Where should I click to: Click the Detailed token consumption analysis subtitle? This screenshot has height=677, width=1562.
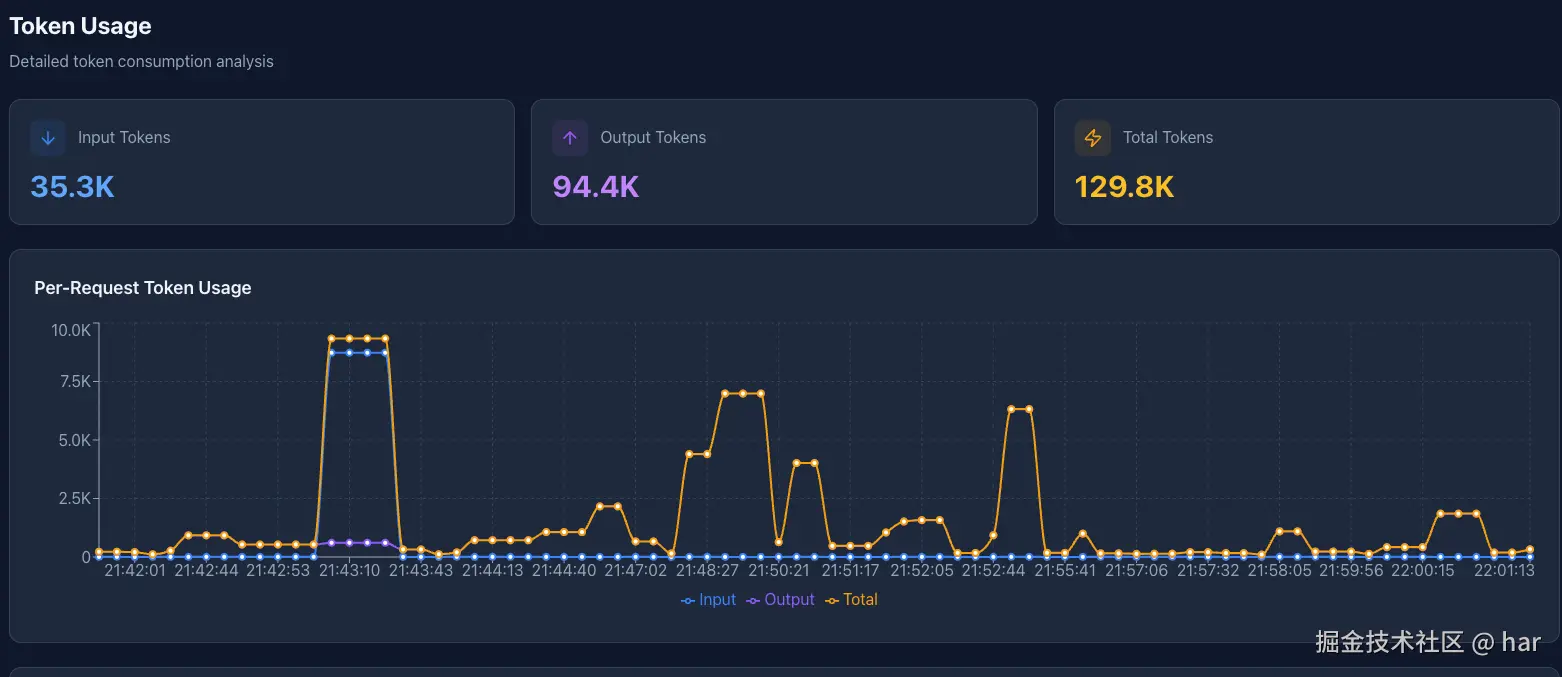coord(141,61)
